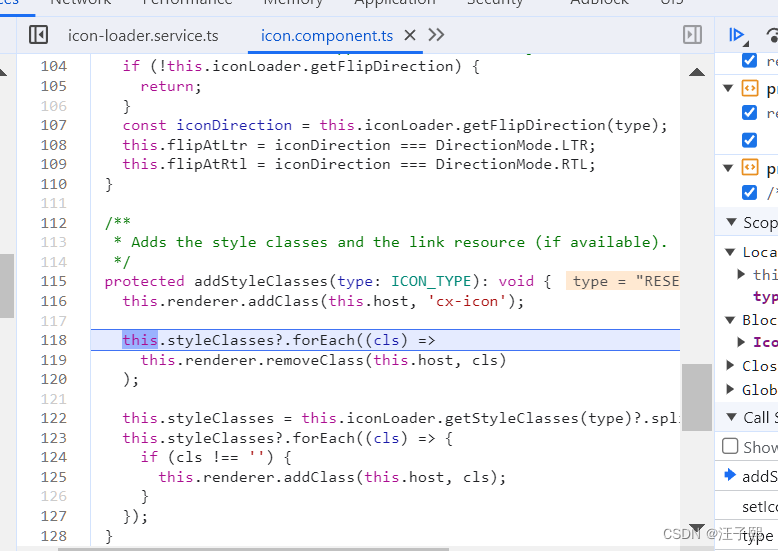The image size is (778, 551).
Task: Click 'getStyleClasses' on line 122
Action: (512, 418)
